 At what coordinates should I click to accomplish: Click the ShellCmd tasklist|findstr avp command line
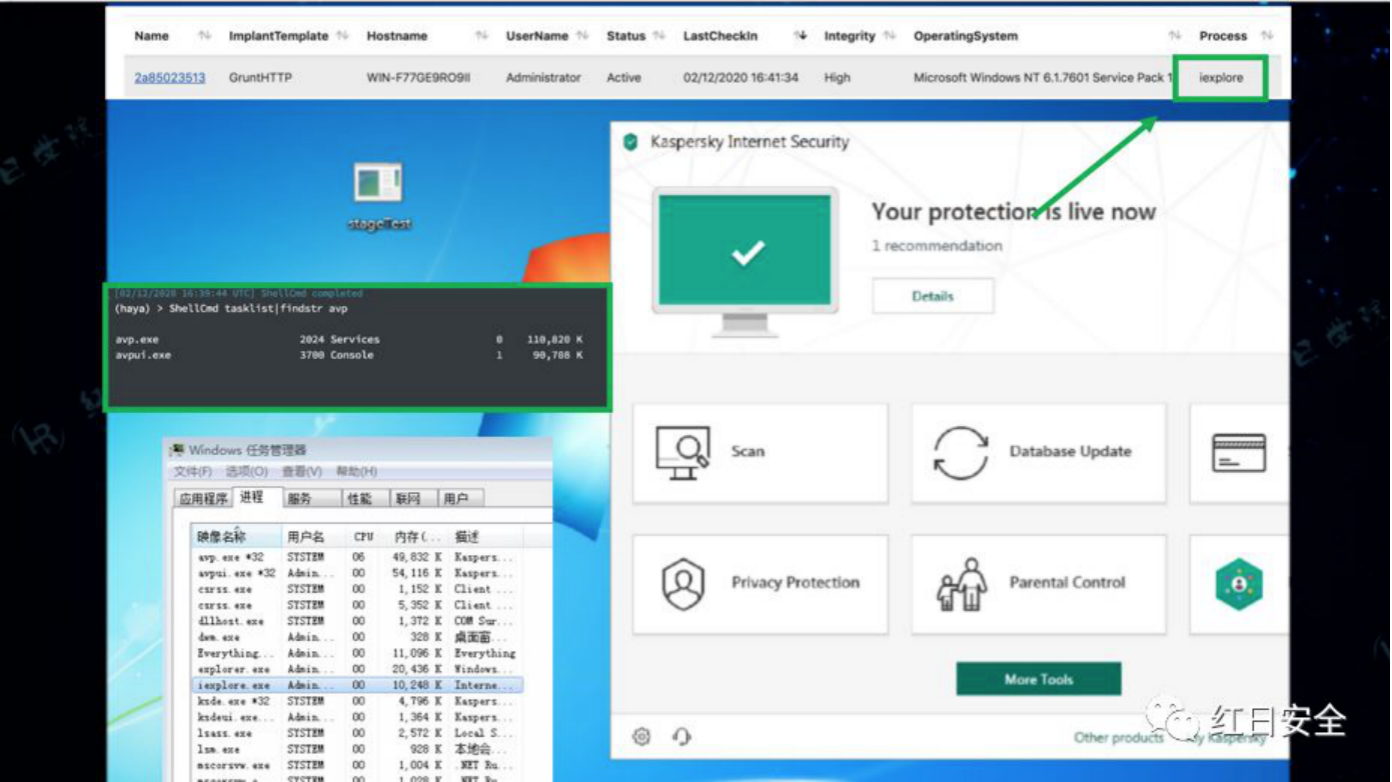click(231, 309)
